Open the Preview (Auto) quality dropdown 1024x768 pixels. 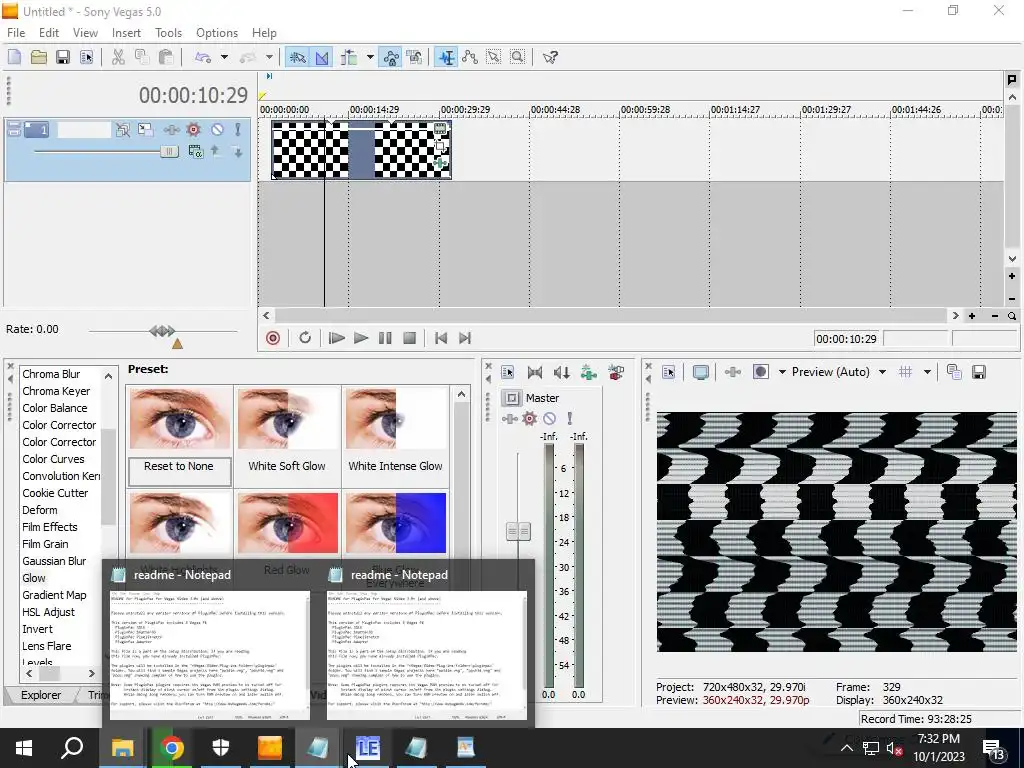(x=882, y=372)
